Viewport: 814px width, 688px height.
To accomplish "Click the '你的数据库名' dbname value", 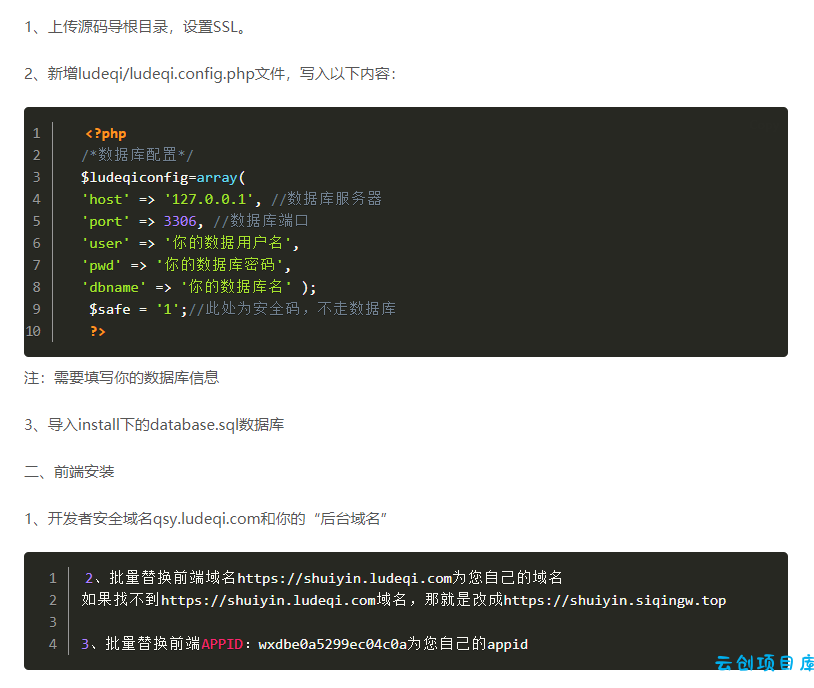I will [x=236, y=287].
